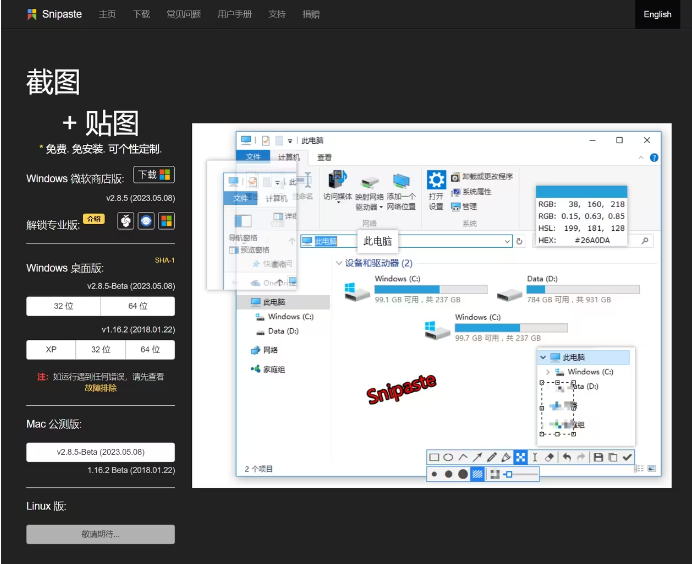Click the Linux 敬请期待 button
This screenshot has width=692, height=564.
click(101, 534)
